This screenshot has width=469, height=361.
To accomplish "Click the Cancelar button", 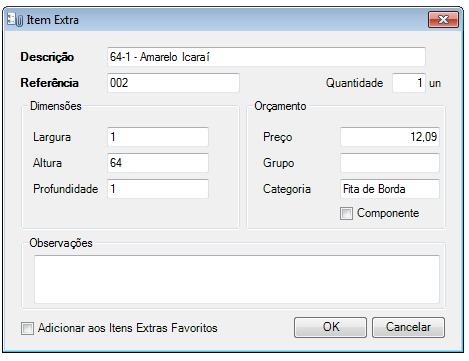I will point(408,327).
